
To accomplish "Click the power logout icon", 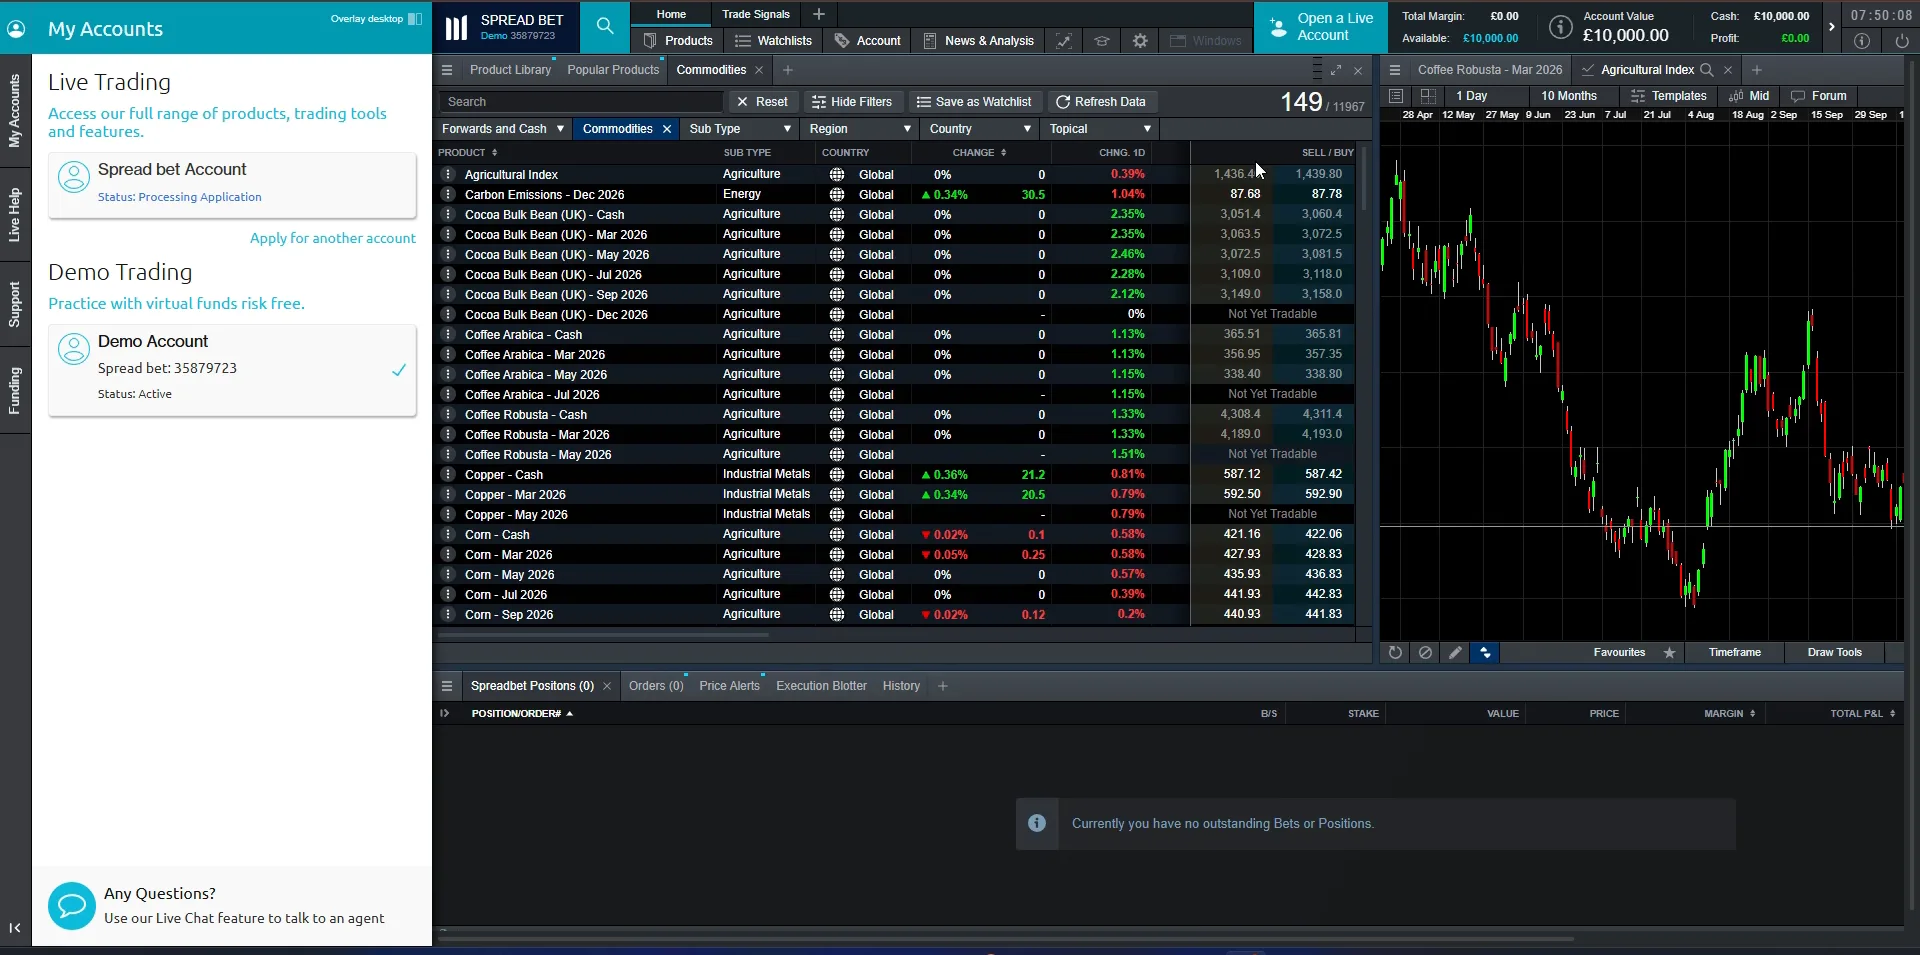I will coord(1901,41).
